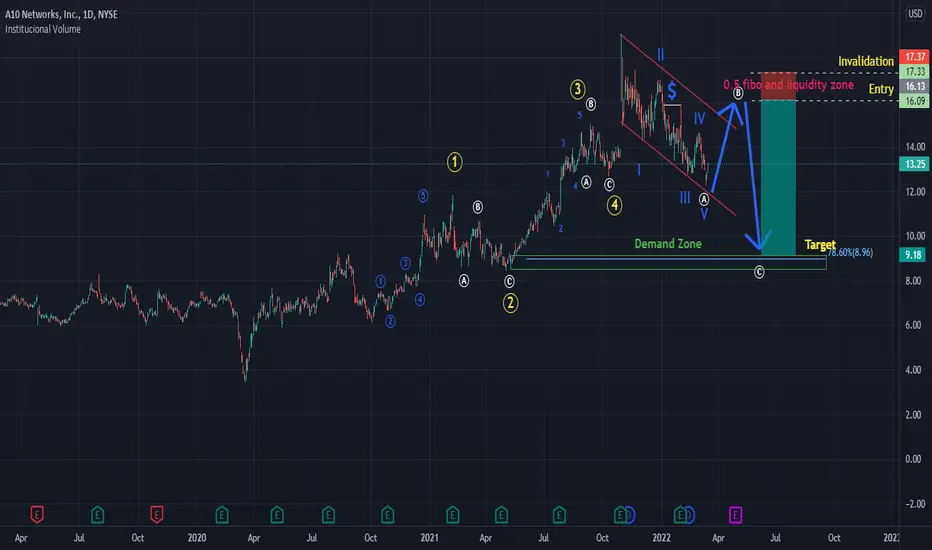
Task: Click the circled B beside the liquidity zone text
Action: click(x=738, y=93)
